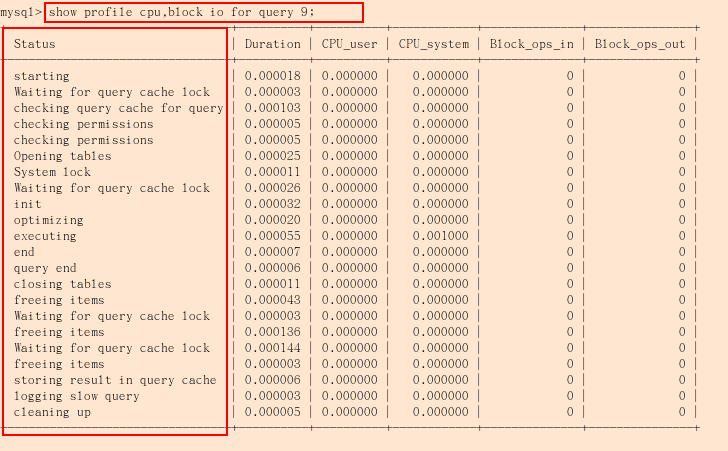Click duration 0.000003 in logging slow query row
The width and height of the screenshot is (728, 451).
[x=273, y=396]
